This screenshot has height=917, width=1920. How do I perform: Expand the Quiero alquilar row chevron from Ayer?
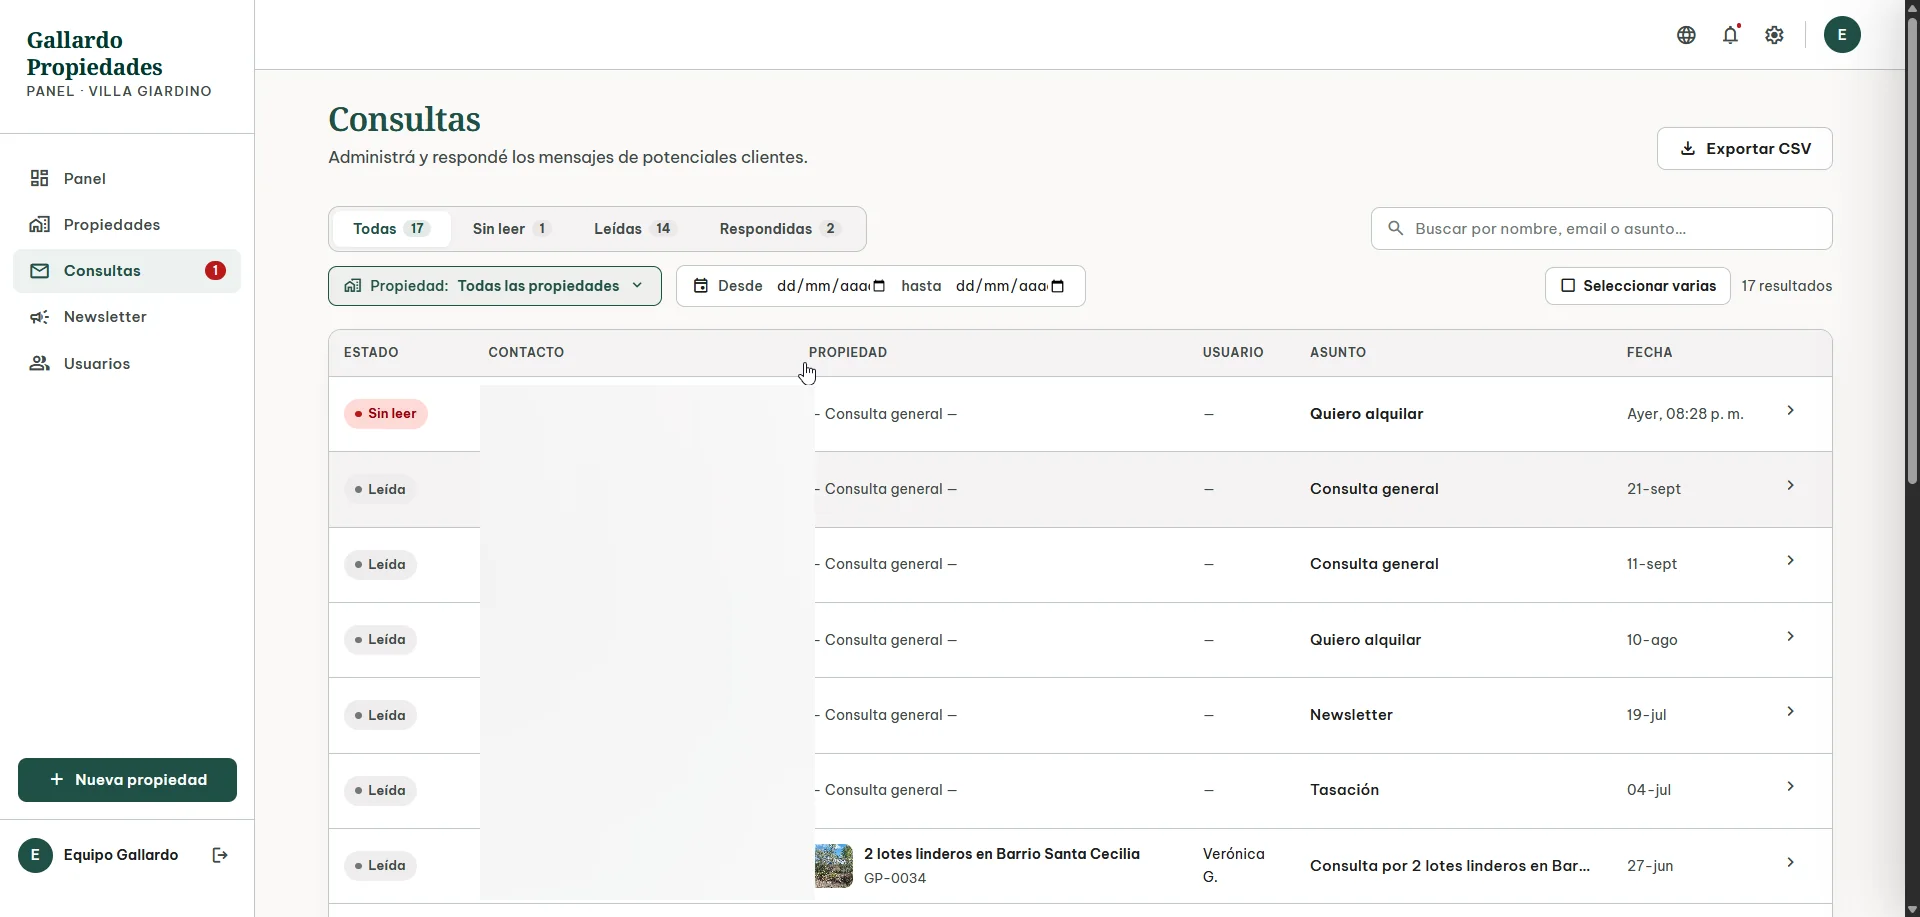click(1790, 411)
